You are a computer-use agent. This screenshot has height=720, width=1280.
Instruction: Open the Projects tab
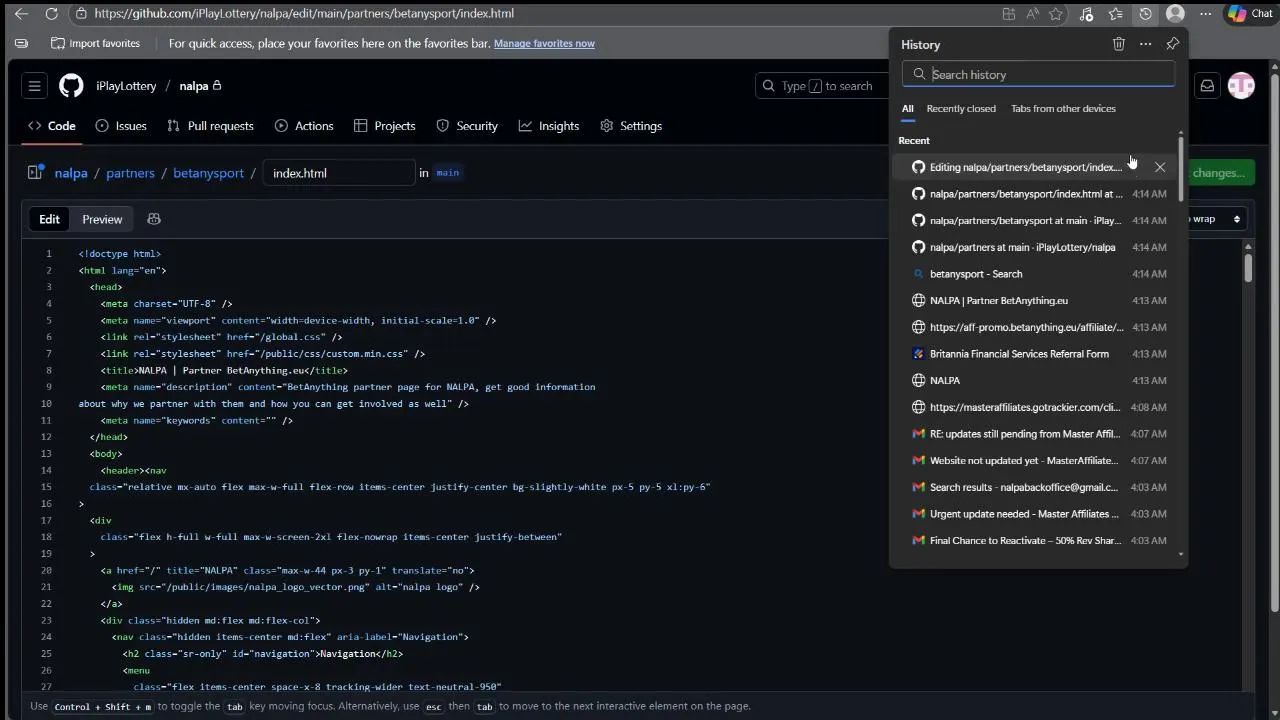pos(385,126)
